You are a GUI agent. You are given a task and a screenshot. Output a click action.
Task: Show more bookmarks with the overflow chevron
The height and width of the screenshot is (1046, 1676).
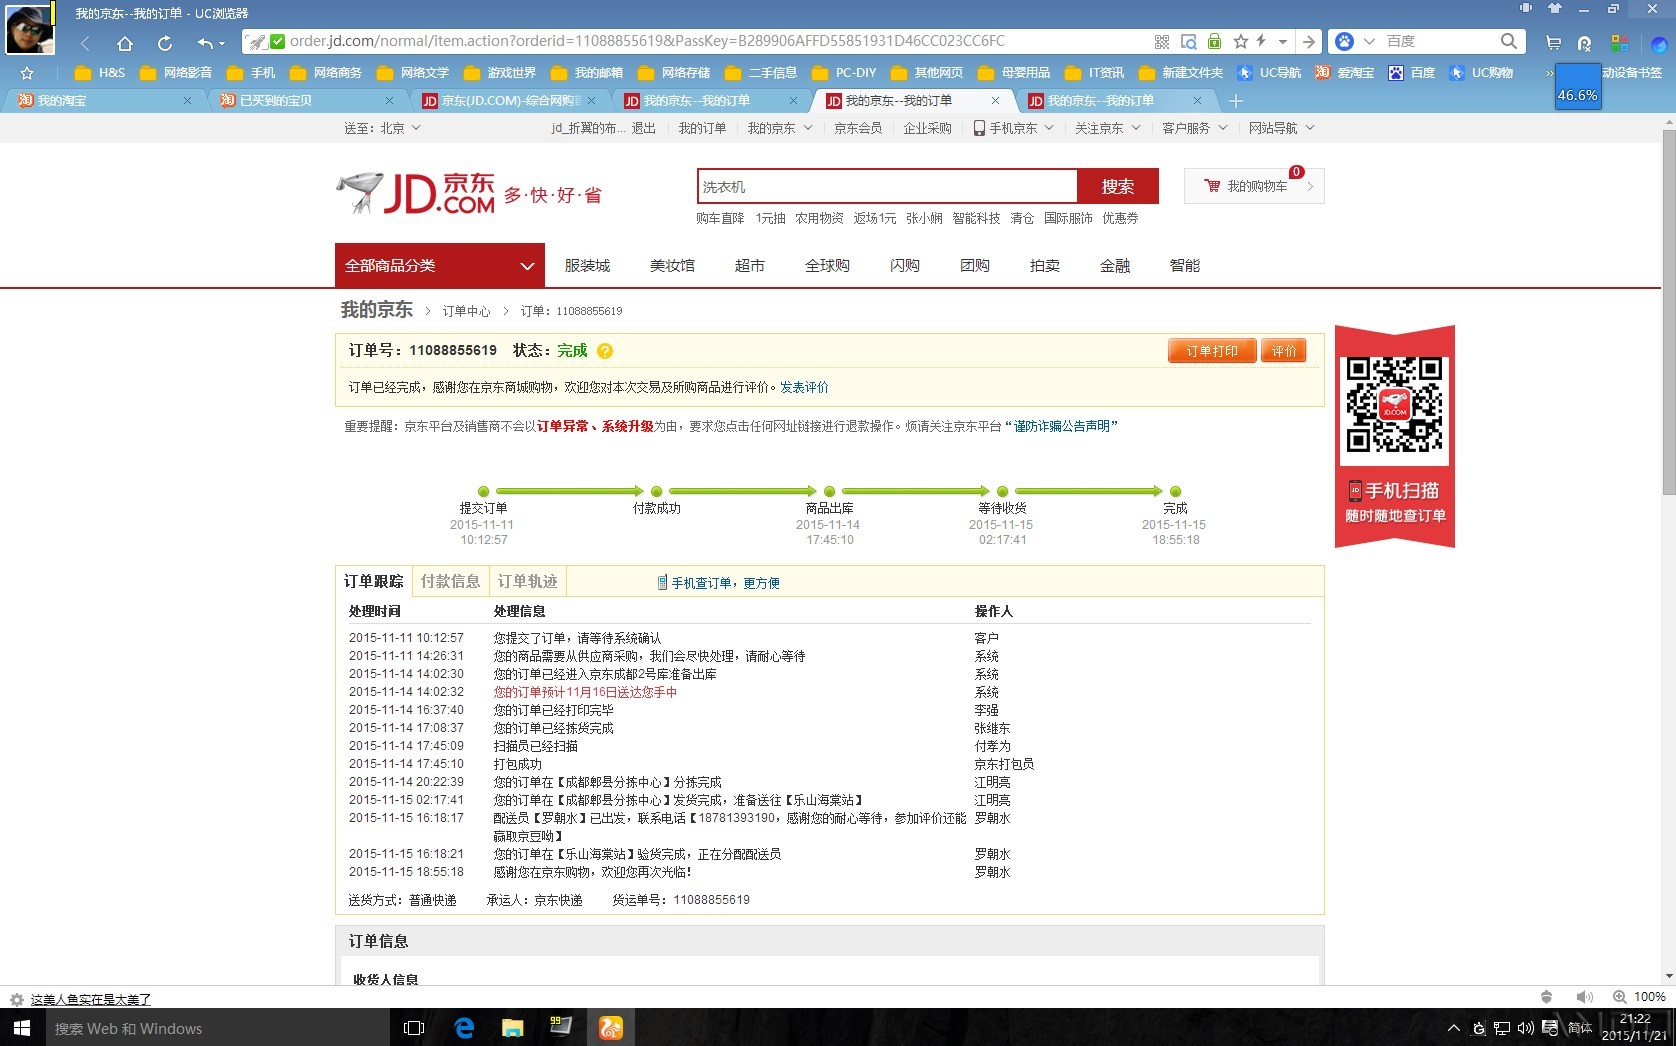click(x=1549, y=73)
